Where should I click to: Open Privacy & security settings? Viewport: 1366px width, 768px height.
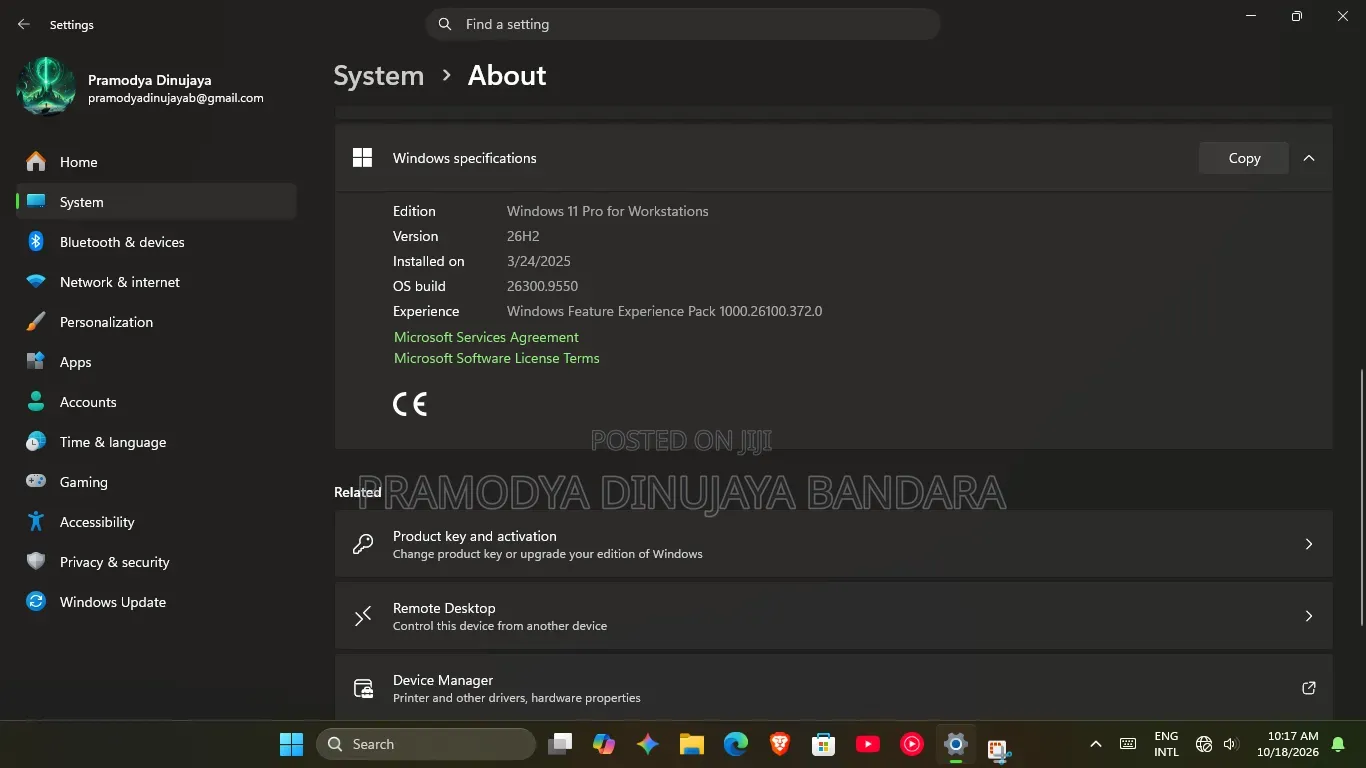pos(156,562)
